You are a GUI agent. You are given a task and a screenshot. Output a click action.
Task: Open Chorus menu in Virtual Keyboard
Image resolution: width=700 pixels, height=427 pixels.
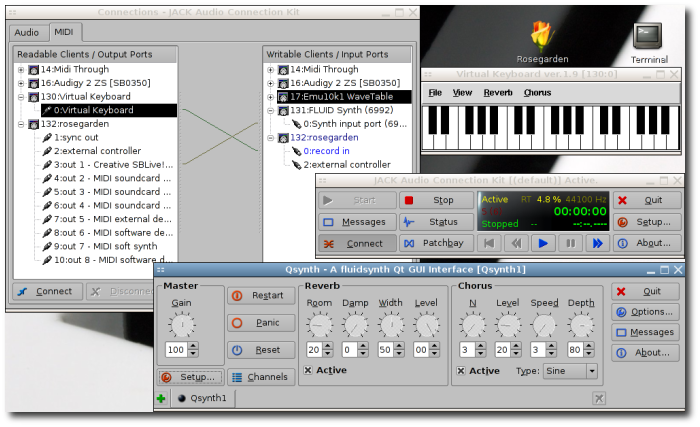coord(538,92)
